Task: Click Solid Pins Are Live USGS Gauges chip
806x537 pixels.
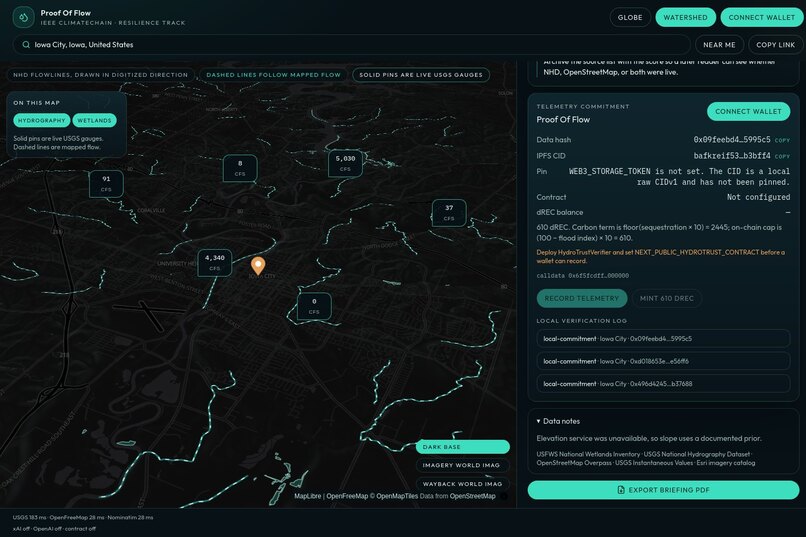Action: [421, 75]
